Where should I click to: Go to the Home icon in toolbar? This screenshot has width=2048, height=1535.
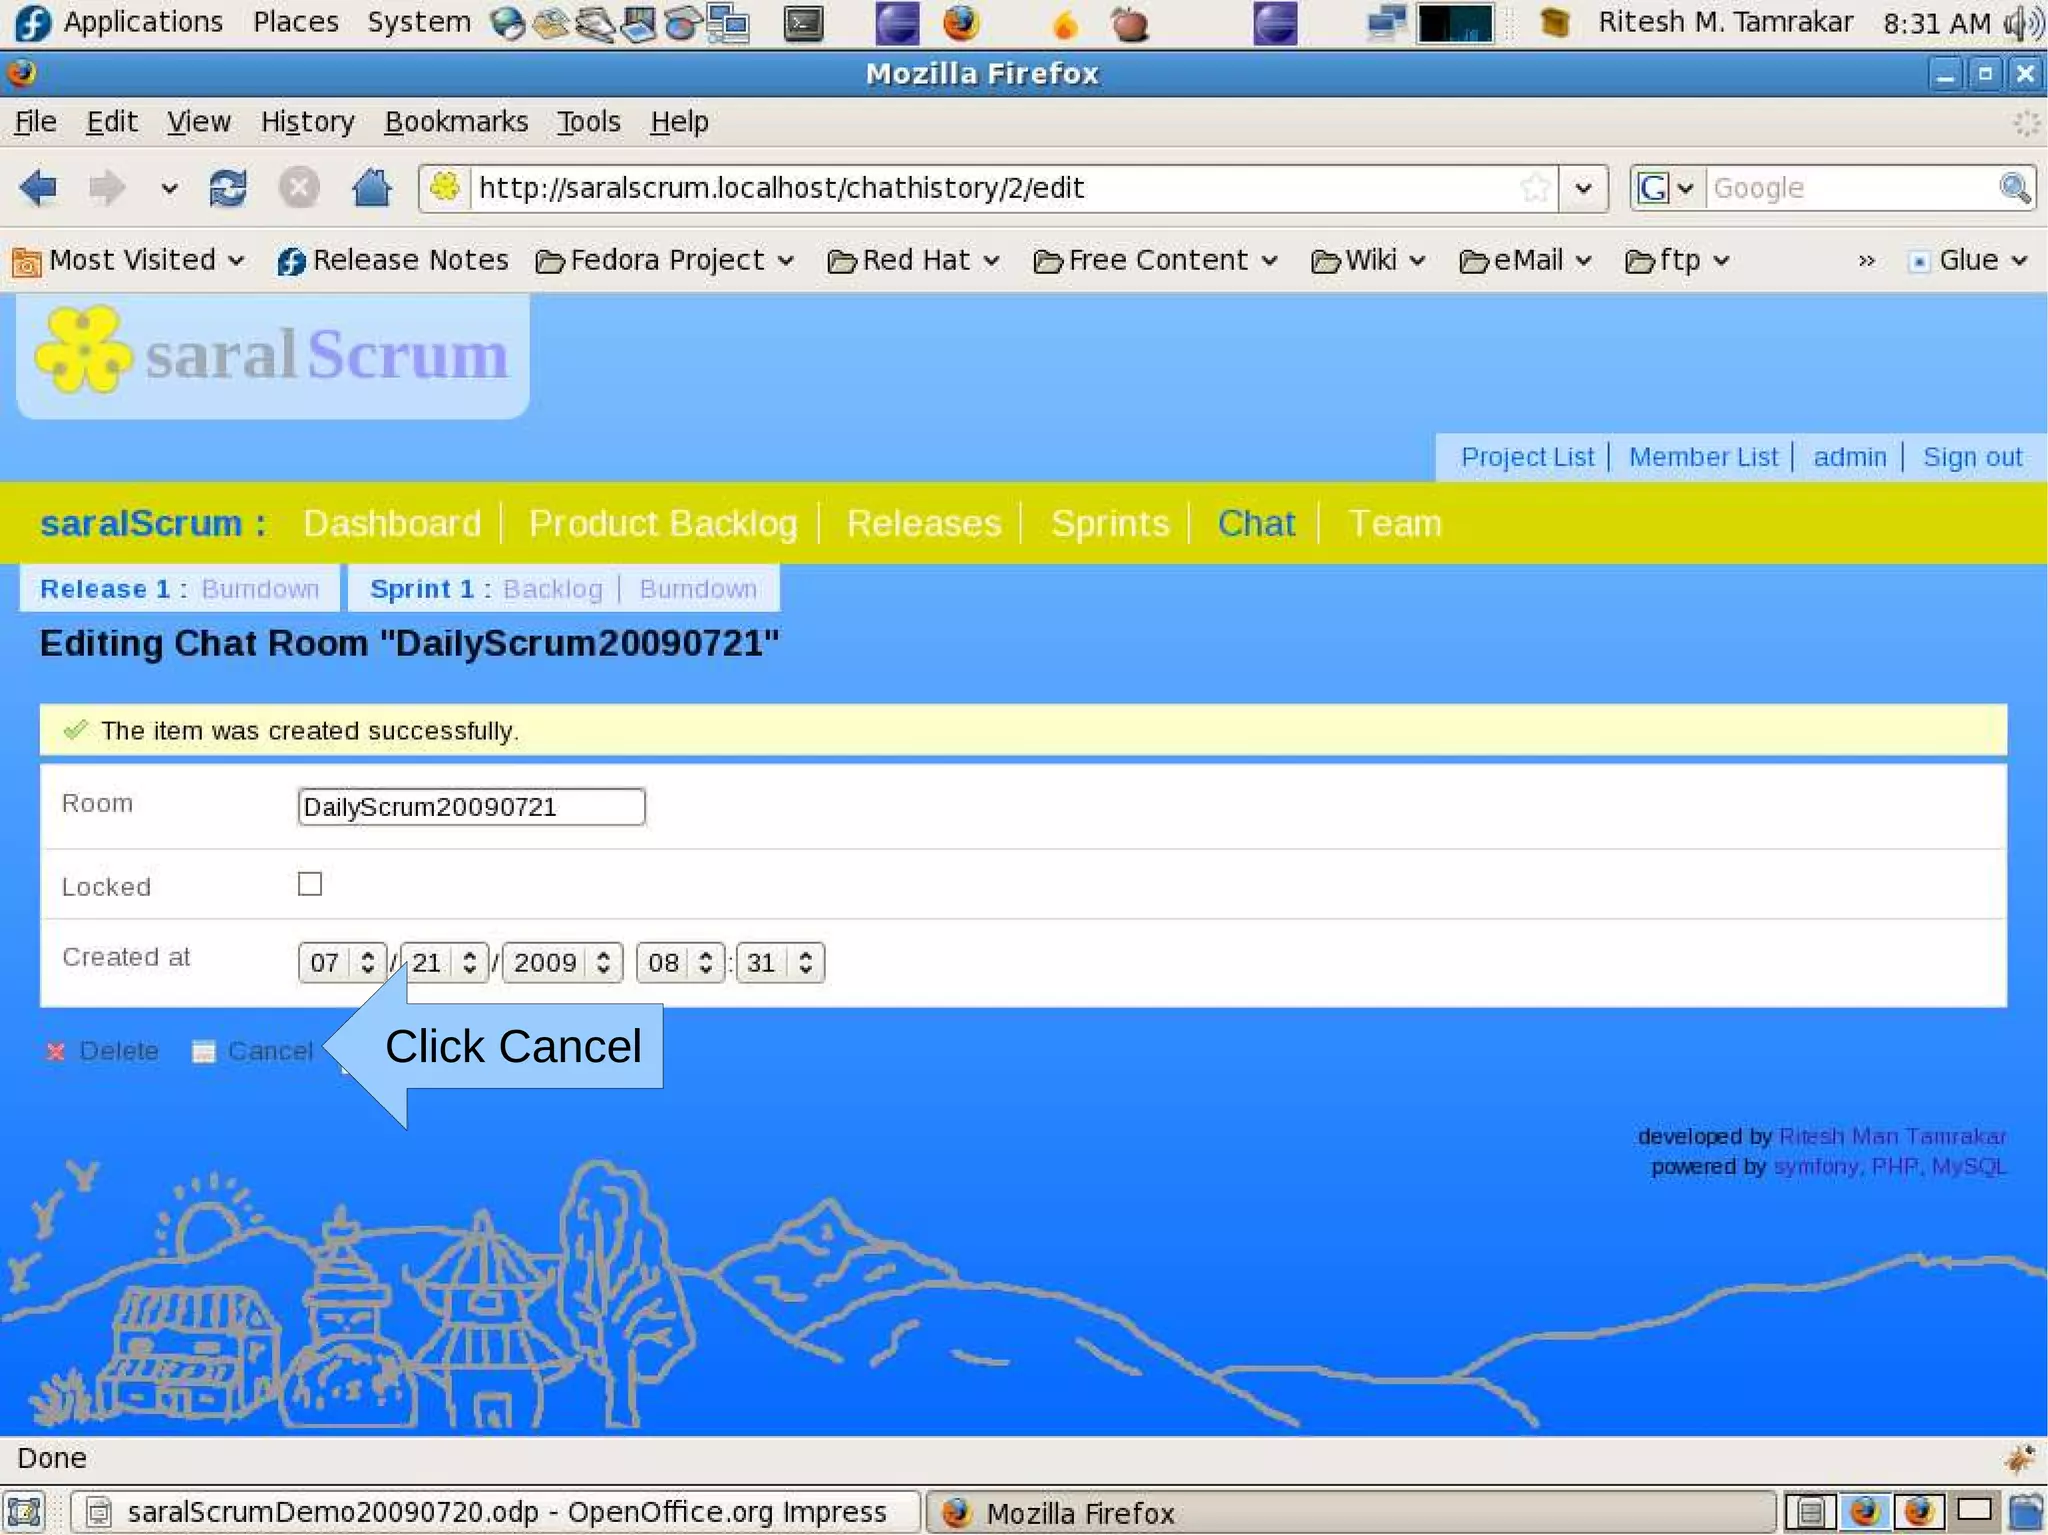(x=371, y=188)
